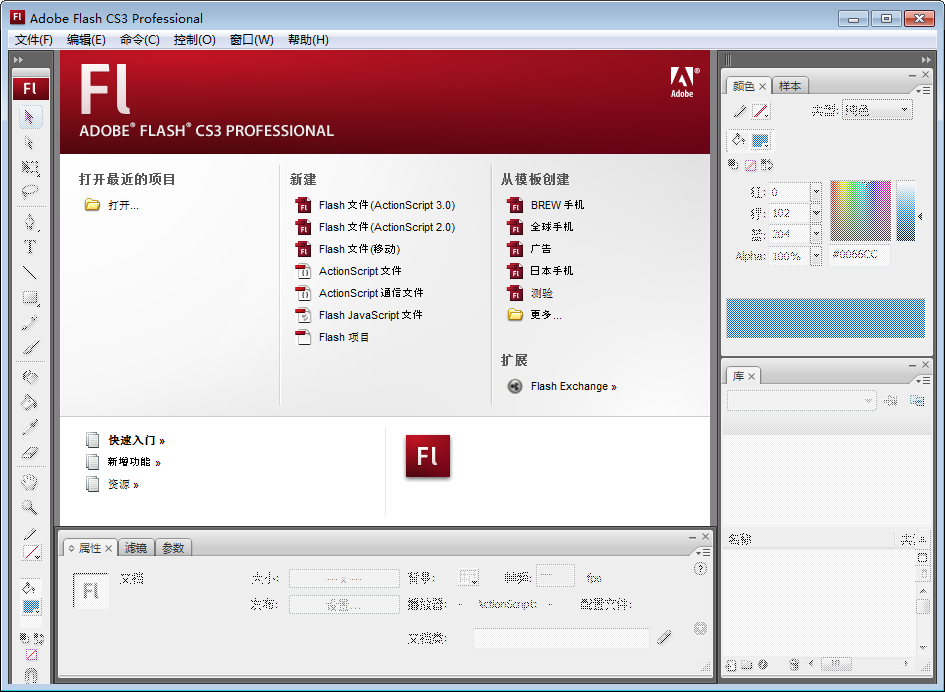This screenshot has height=692, width=945.
Task: Click the delete trash icon in Library
Action: [794, 665]
